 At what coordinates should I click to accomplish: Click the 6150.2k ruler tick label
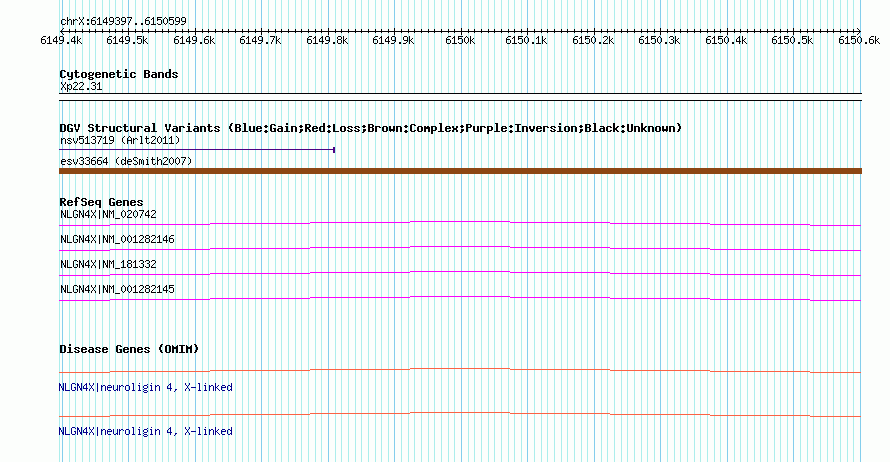click(x=593, y=40)
